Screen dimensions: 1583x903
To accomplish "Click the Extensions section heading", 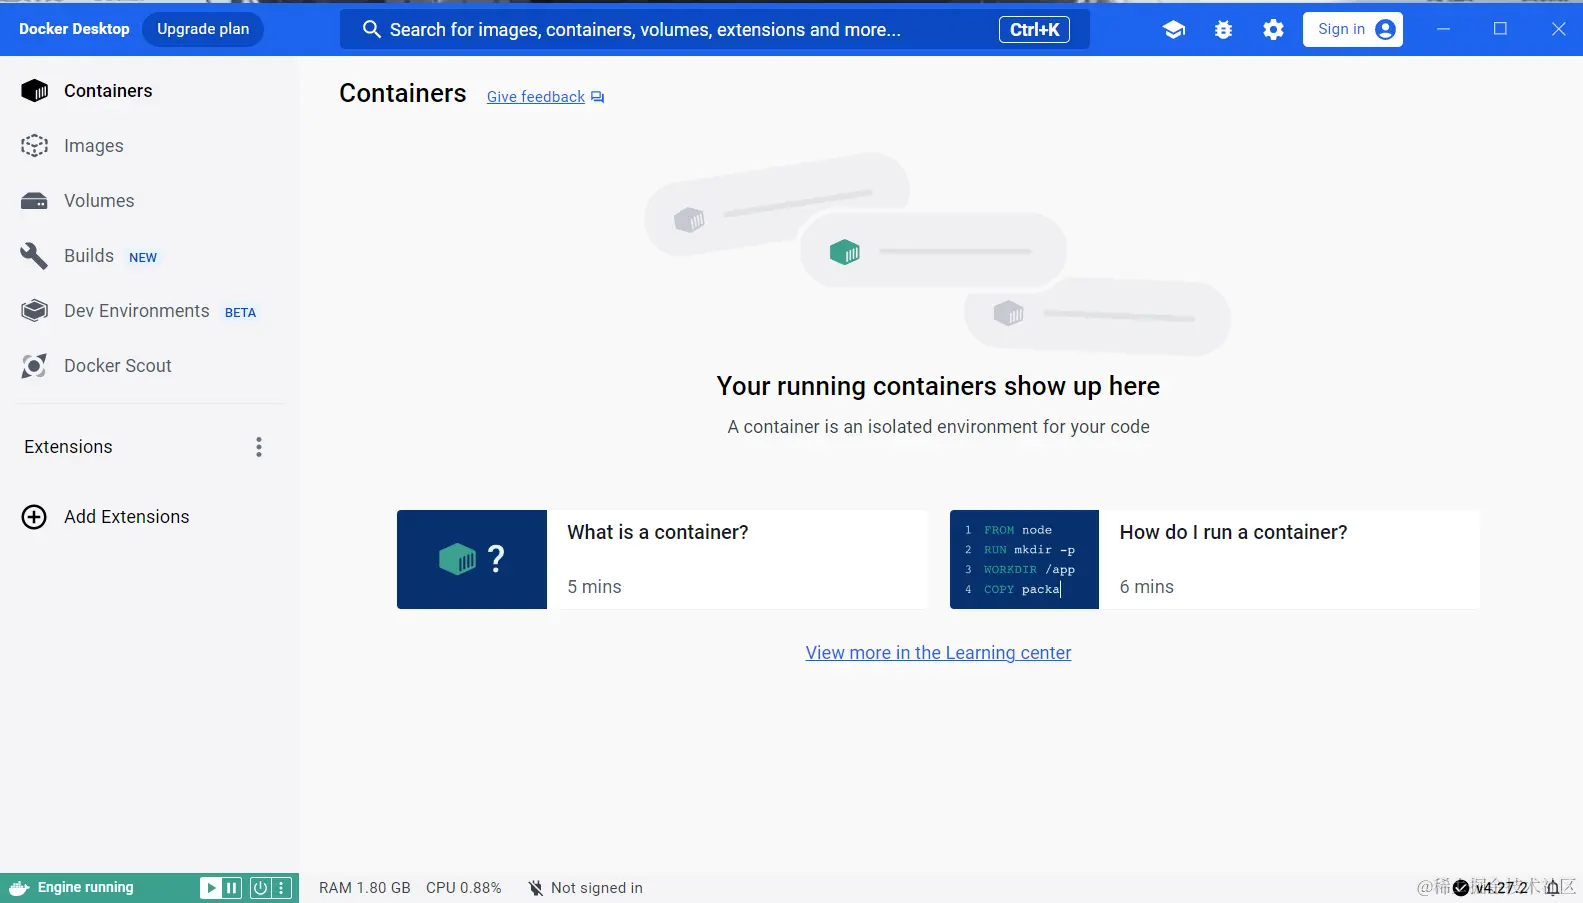I will click(x=68, y=447).
